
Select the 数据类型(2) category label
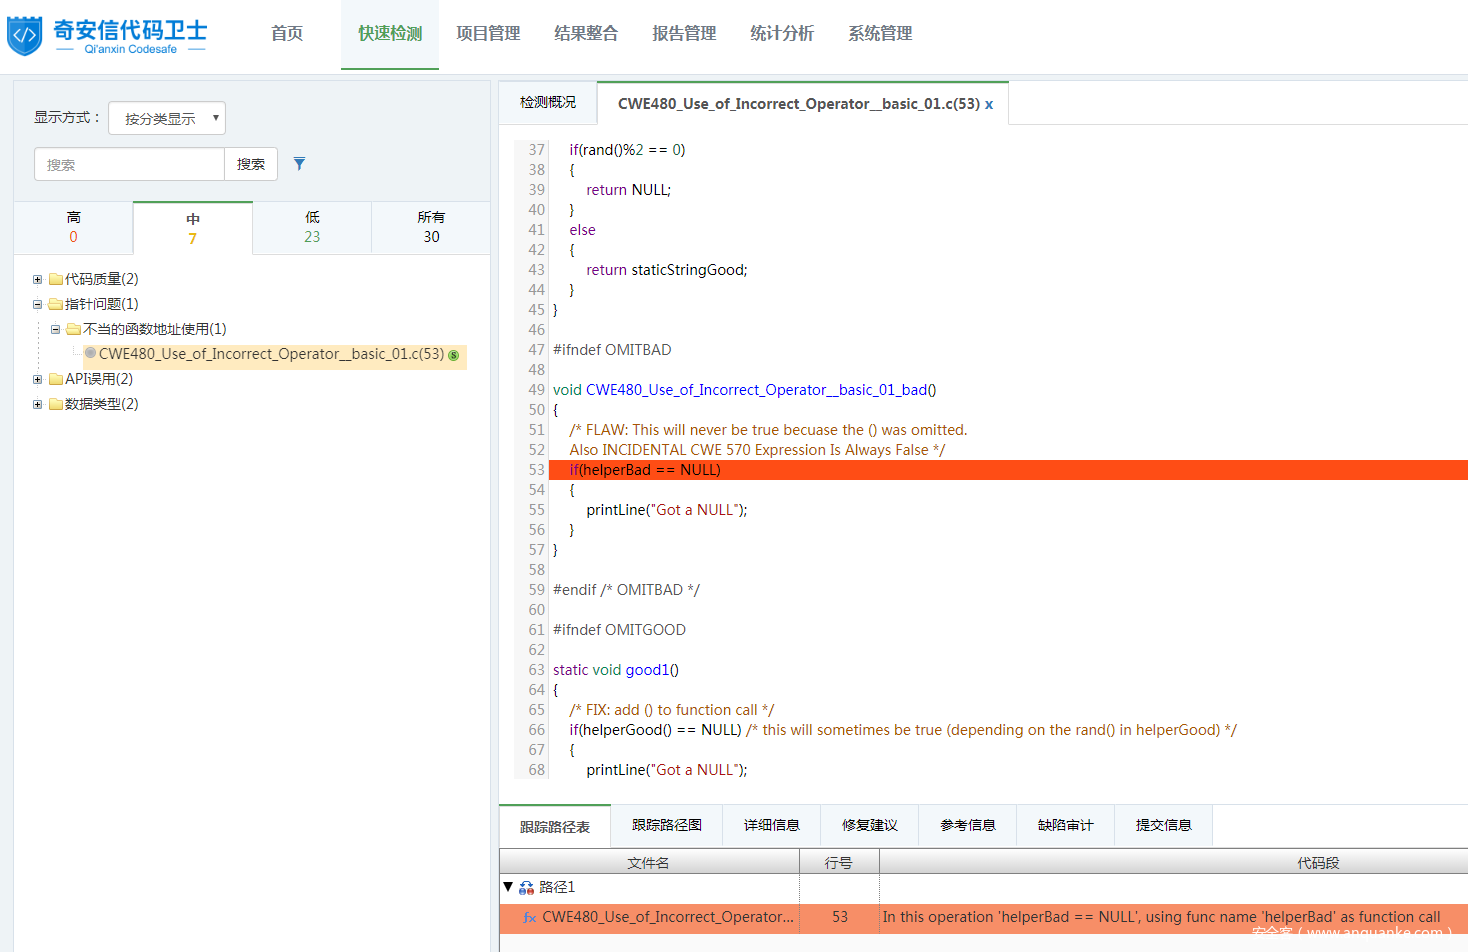pos(102,404)
